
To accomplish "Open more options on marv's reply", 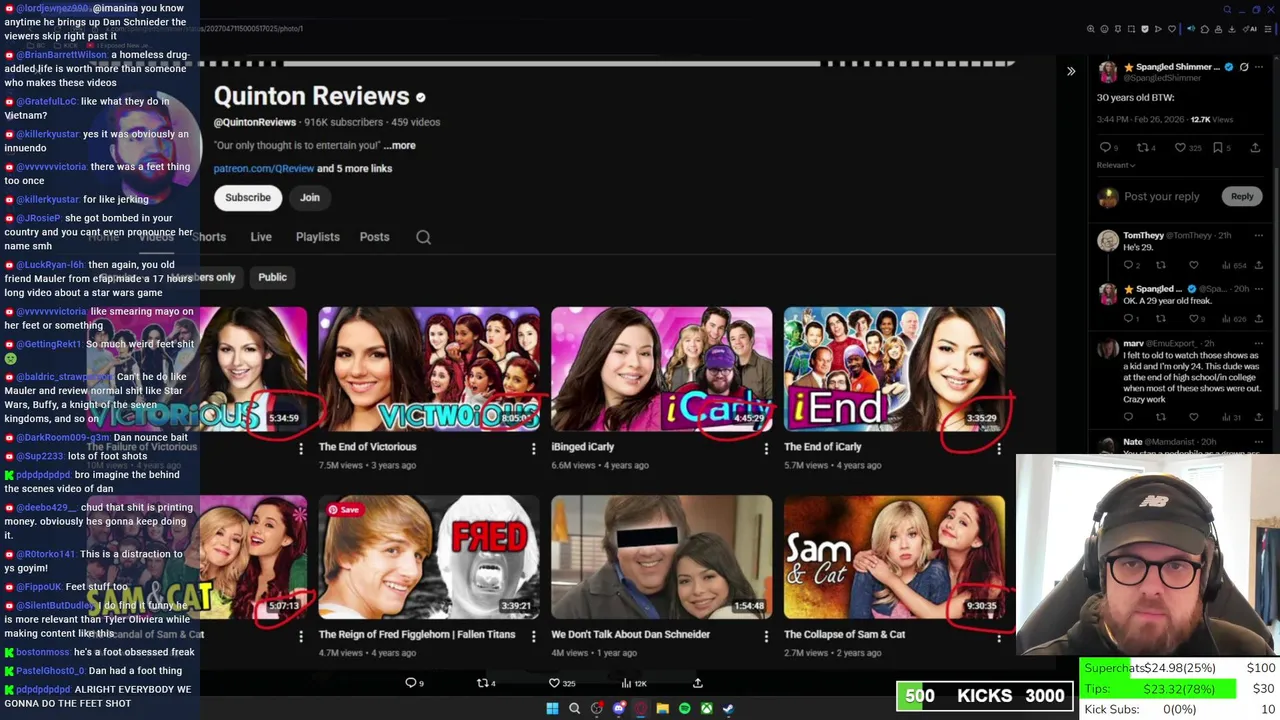I will pyautogui.click(x=1258, y=344).
